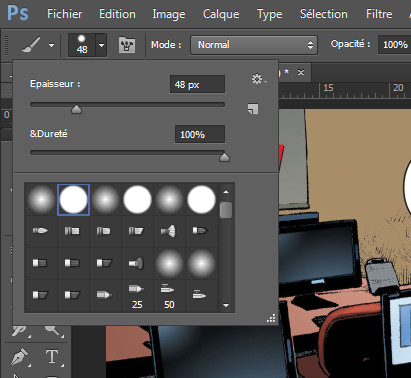411x378 pixels.
Task: Collapse the brush preset picker arrow next to 48
Action: [x=101, y=45]
